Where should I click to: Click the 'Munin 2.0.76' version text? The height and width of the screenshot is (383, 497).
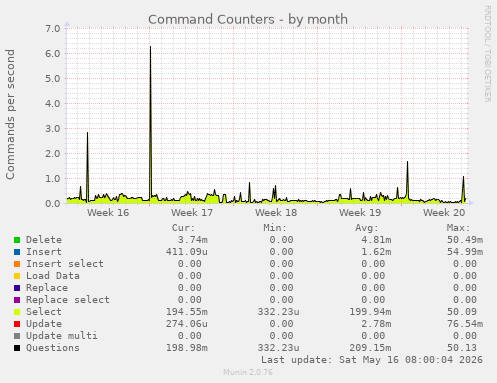click(x=248, y=372)
